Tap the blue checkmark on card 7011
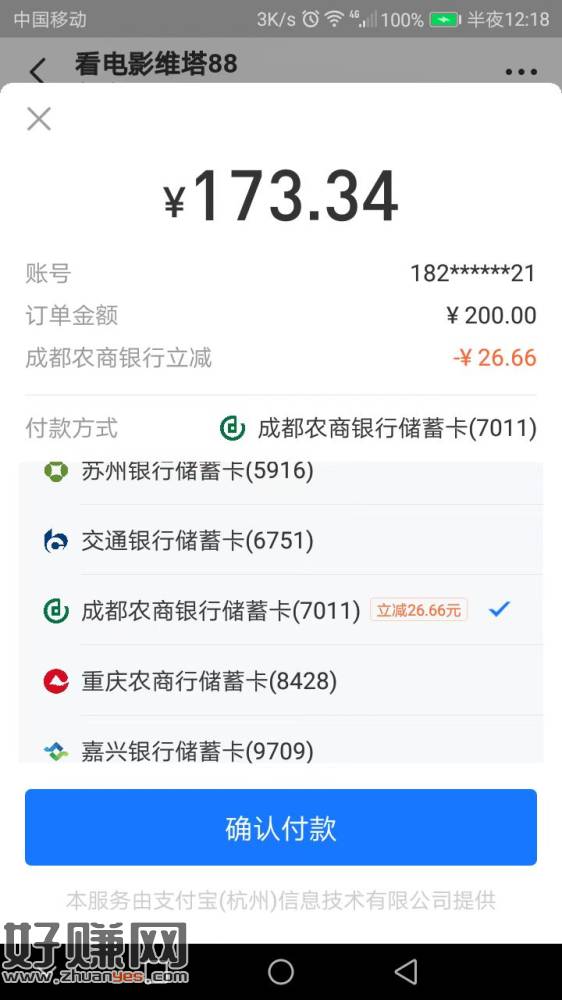 (x=499, y=610)
